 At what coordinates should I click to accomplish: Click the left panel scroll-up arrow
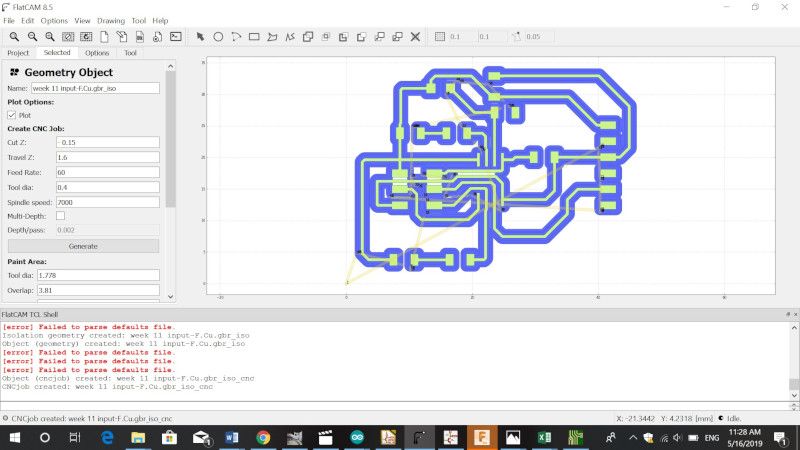point(170,66)
